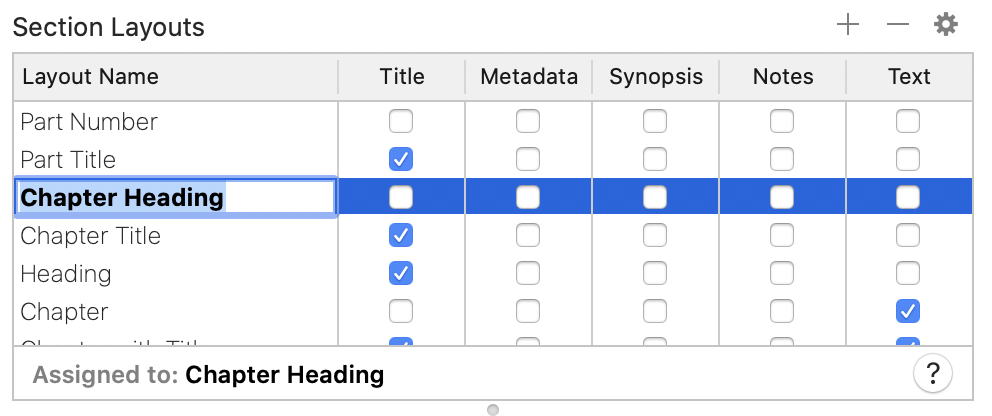The height and width of the screenshot is (416, 992).
Task: Check Text box for Part Number row
Action: point(908,122)
